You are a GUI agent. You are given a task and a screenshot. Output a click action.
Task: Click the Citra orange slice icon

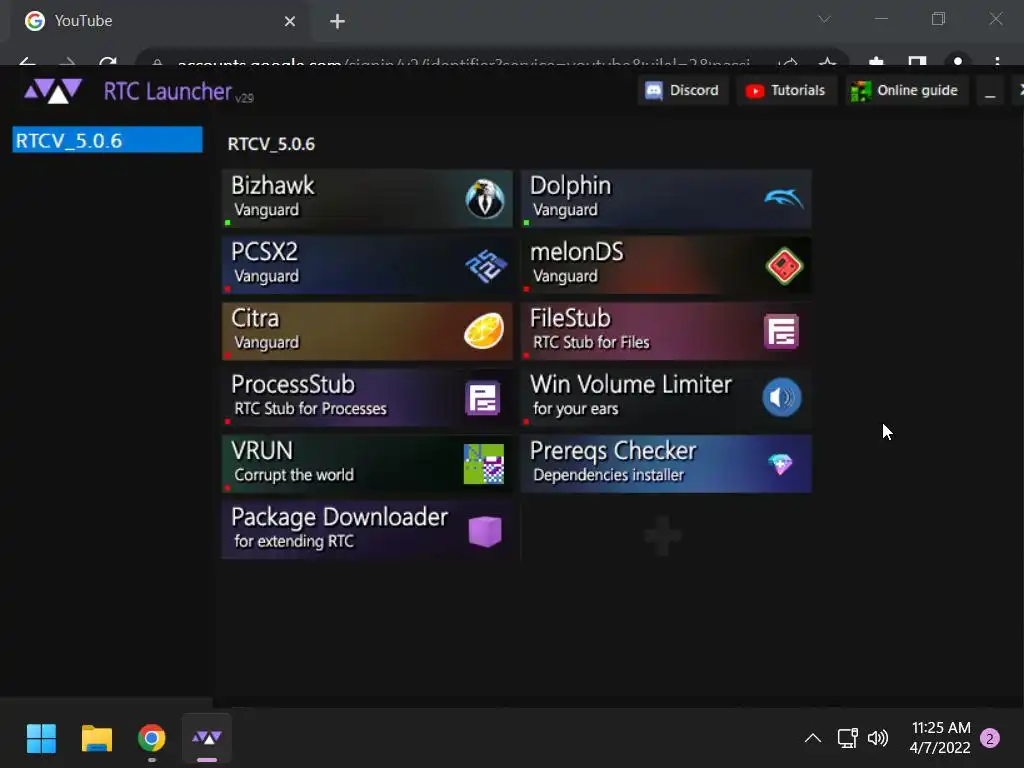[484, 330]
